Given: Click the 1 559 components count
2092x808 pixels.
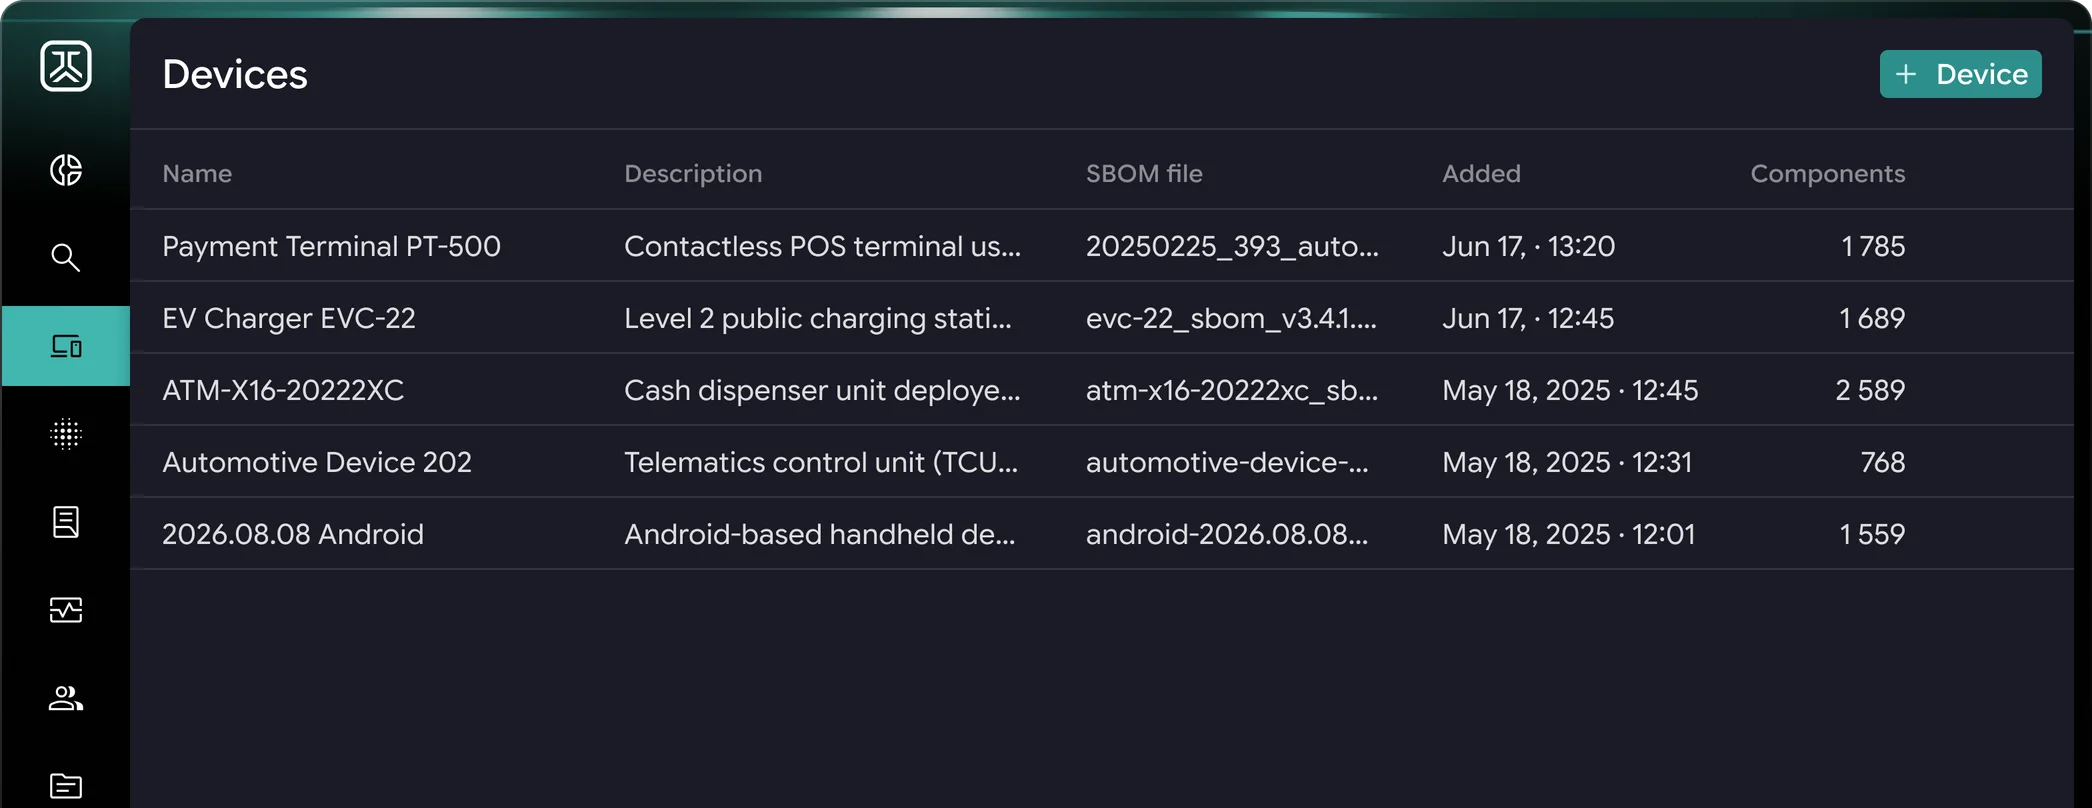Looking at the screenshot, I should coord(1872,534).
